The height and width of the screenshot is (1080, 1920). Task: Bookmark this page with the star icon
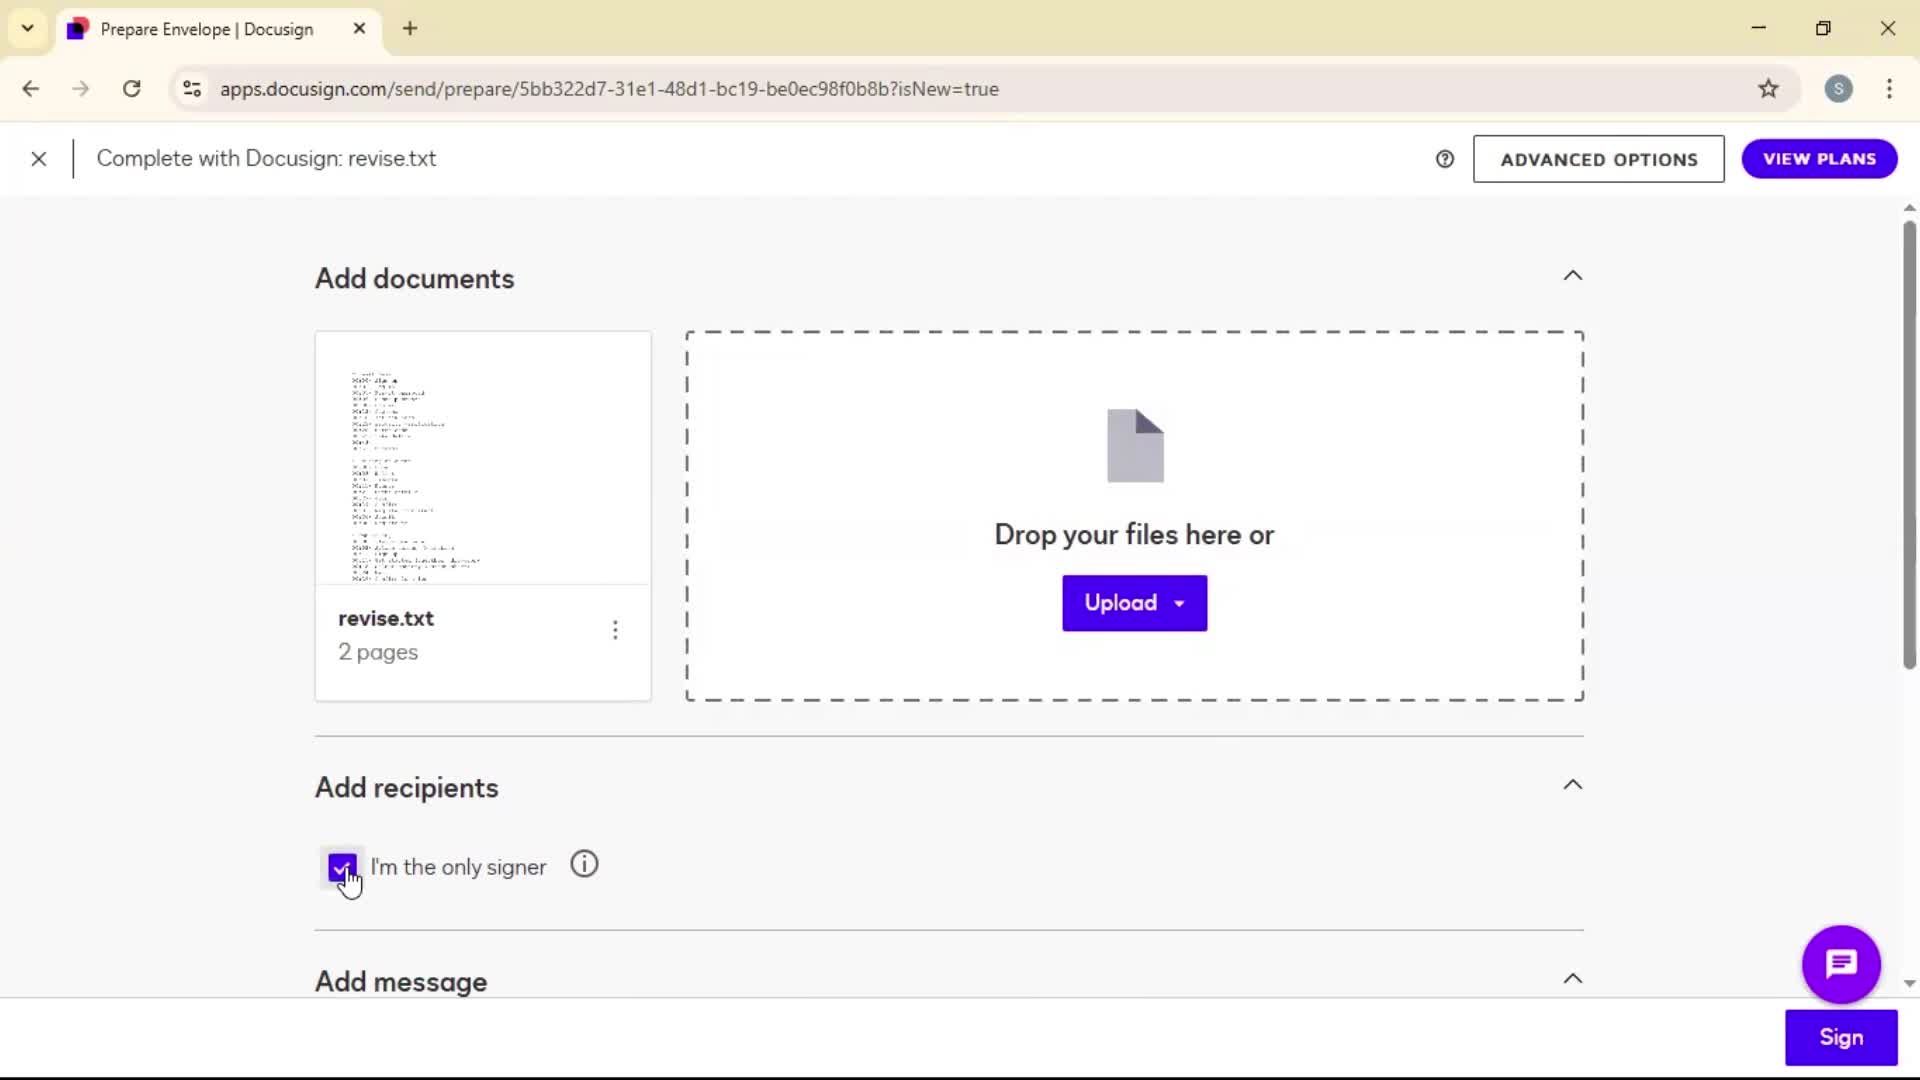pyautogui.click(x=1768, y=89)
